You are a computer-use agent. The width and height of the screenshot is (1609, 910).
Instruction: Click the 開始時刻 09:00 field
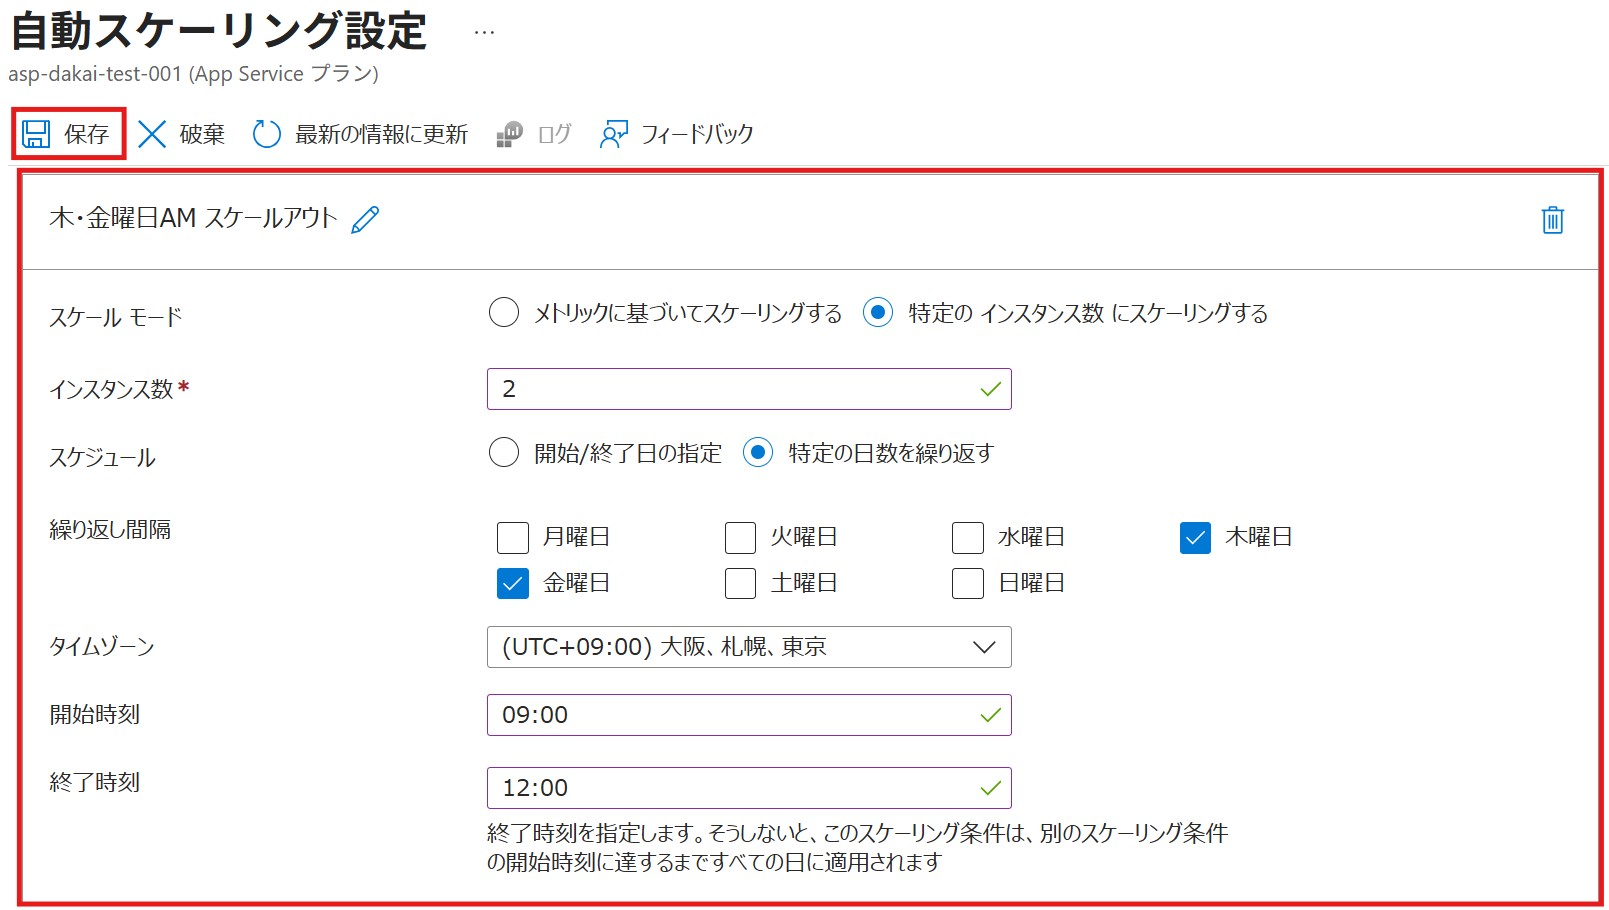pos(749,715)
